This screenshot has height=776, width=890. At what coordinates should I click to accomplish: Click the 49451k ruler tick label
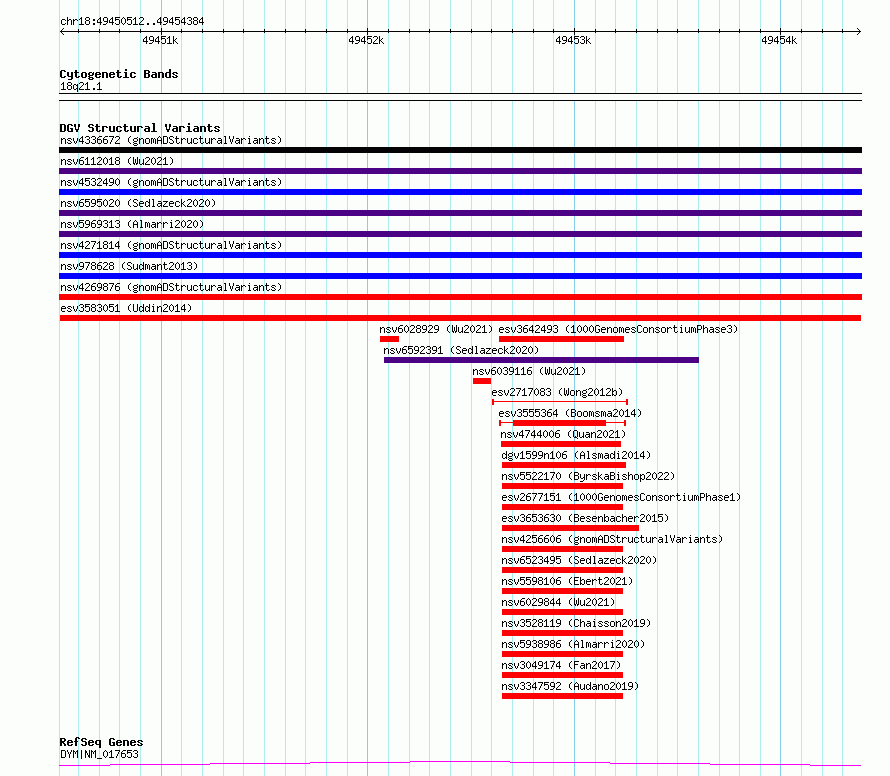(x=160, y=40)
